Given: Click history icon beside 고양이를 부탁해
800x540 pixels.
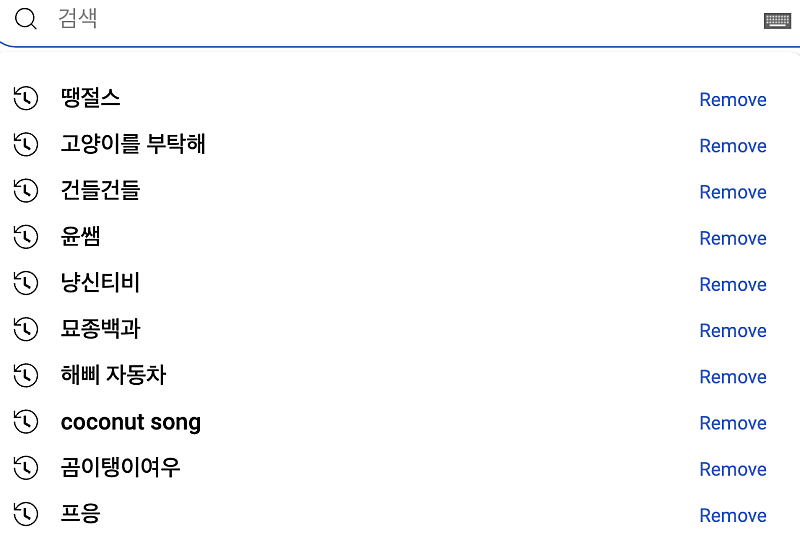Looking at the screenshot, I should tap(26, 144).
